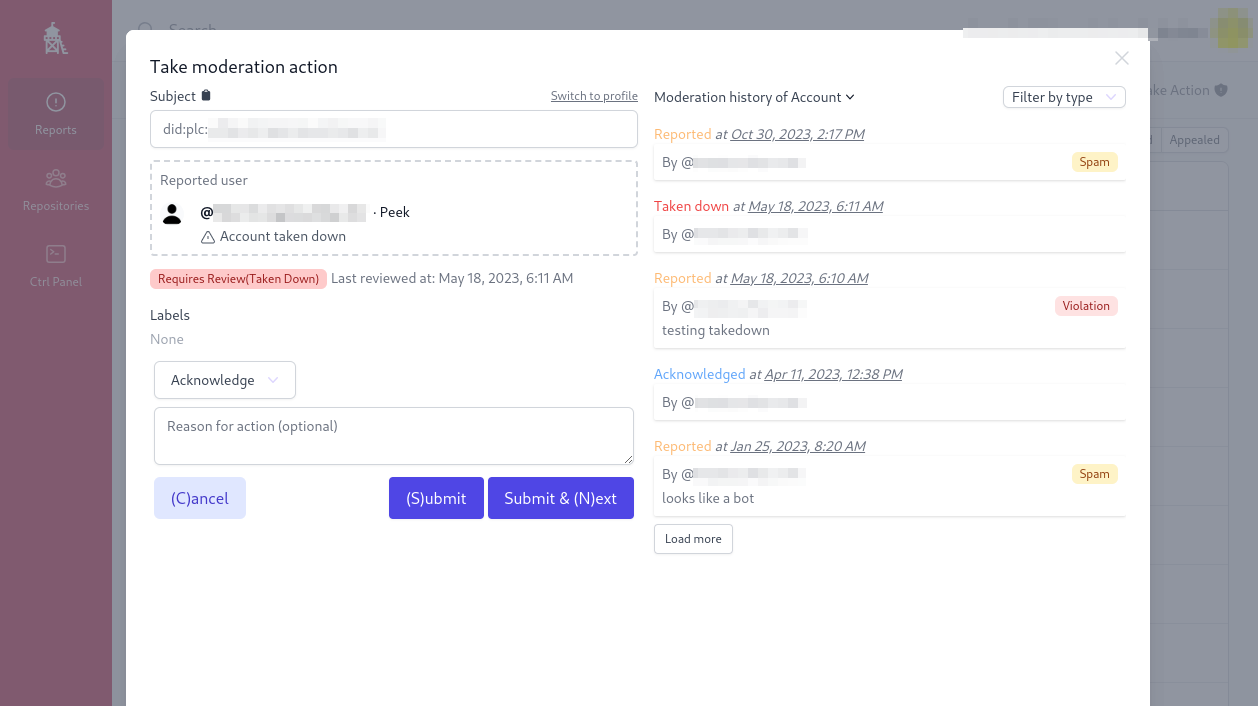Viewport: 1258px width, 706px height.
Task: Expand the Acknowledge action type dropdown
Action: [x=224, y=380]
